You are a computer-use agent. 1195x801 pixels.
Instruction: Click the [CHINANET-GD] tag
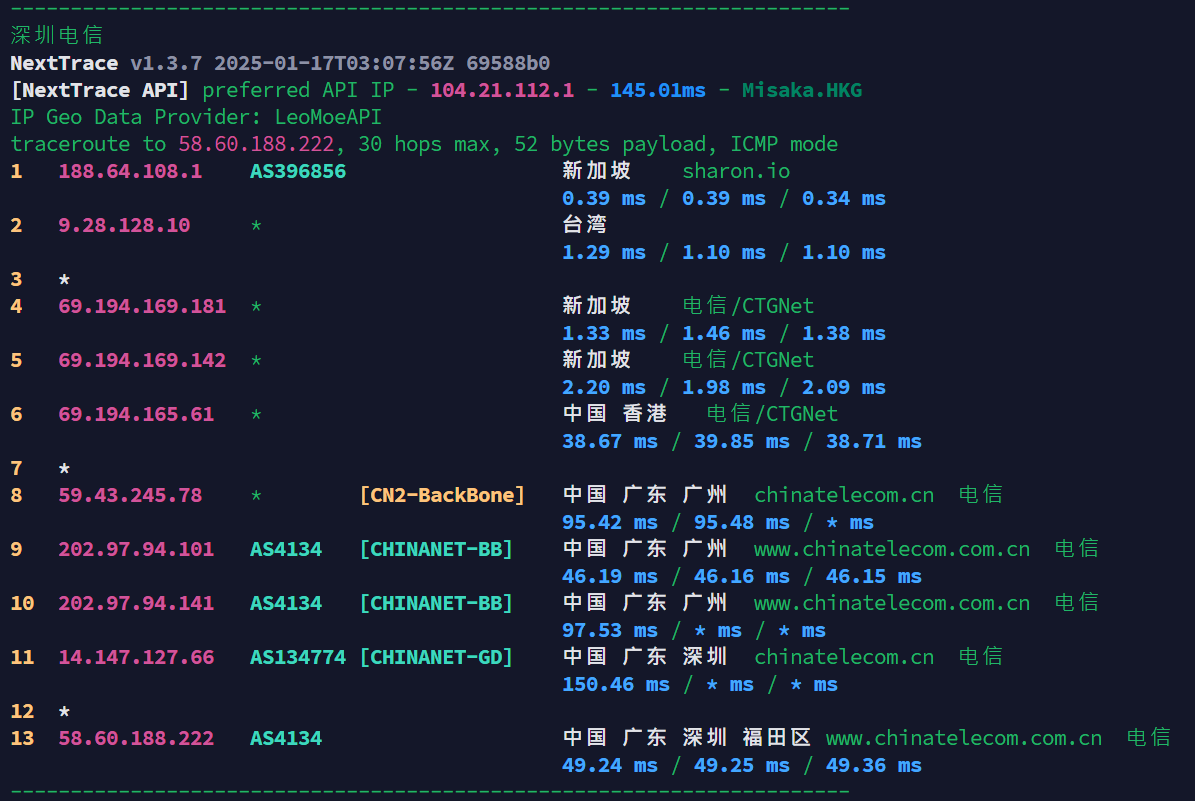(436, 658)
